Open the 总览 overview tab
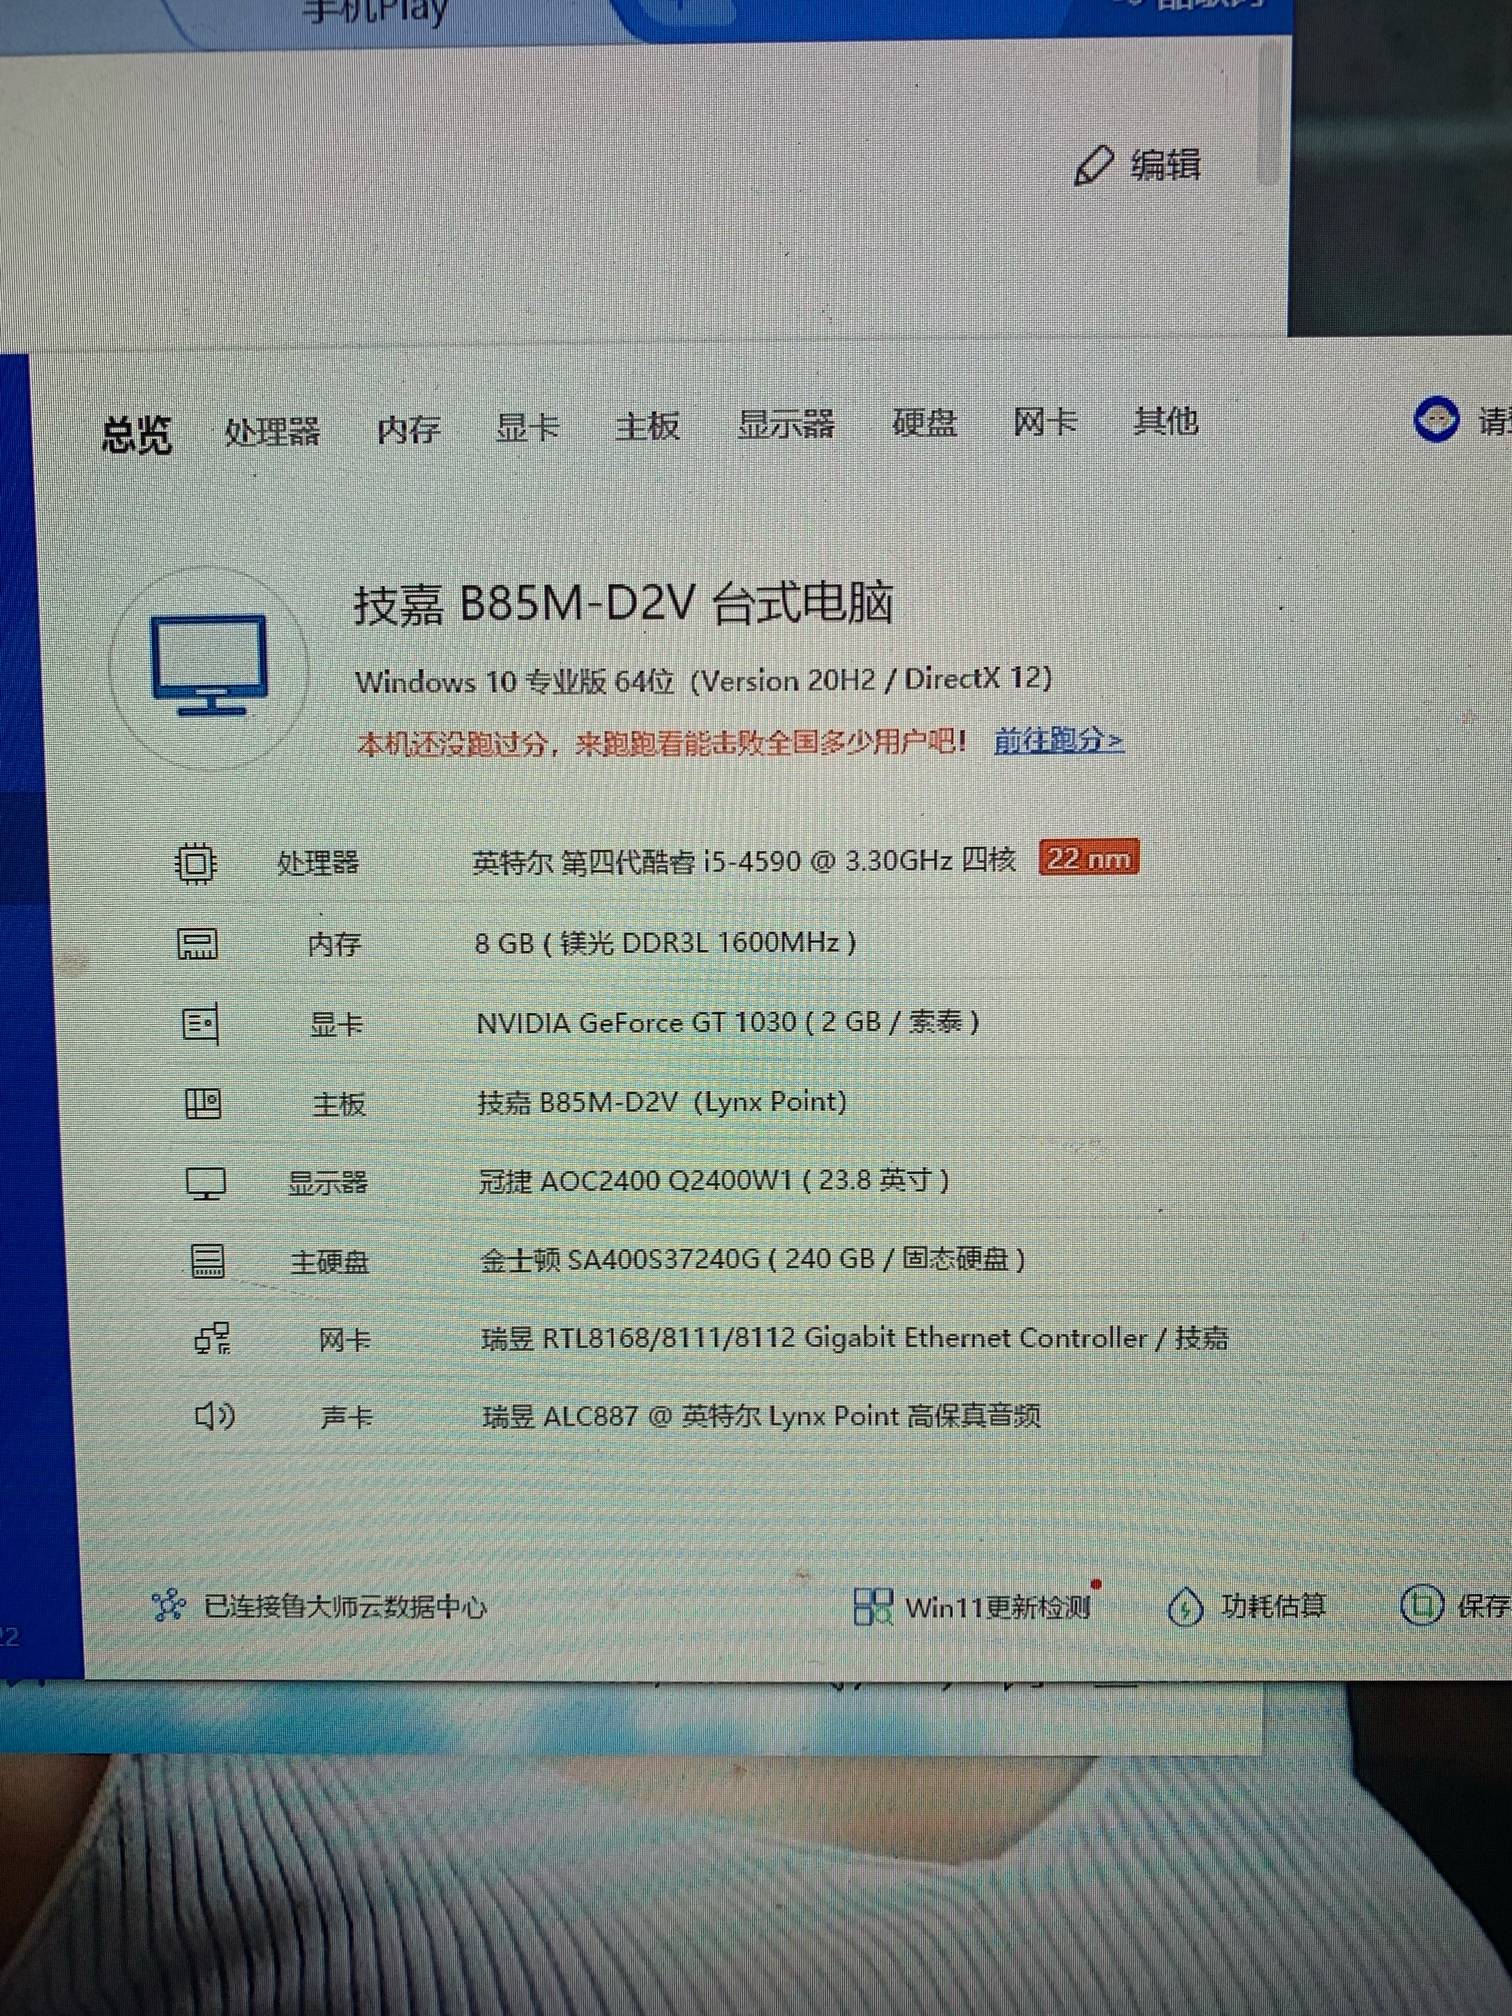The height and width of the screenshot is (2016, 1512). pyautogui.click(x=137, y=435)
